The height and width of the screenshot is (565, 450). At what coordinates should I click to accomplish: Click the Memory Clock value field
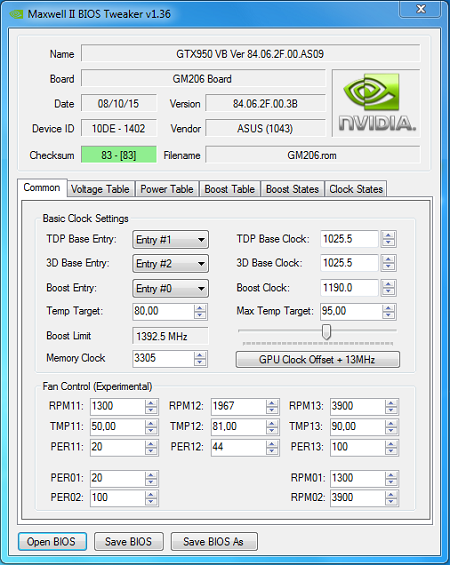tap(163, 359)
